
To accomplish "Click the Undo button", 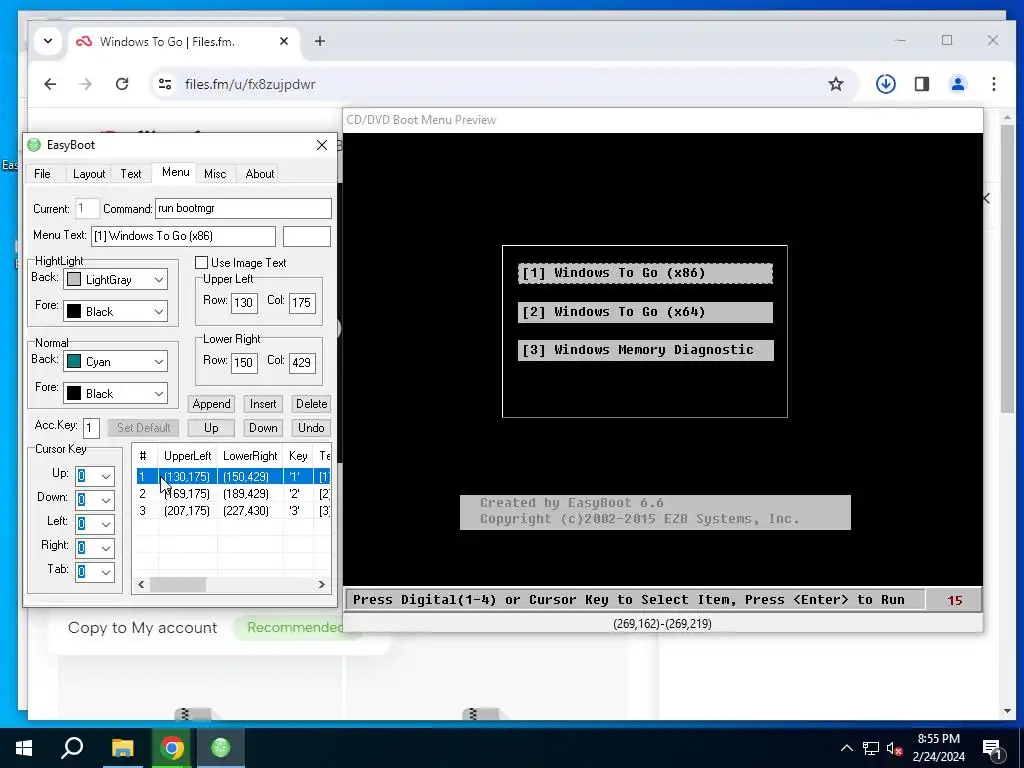I will pos(312,428).
